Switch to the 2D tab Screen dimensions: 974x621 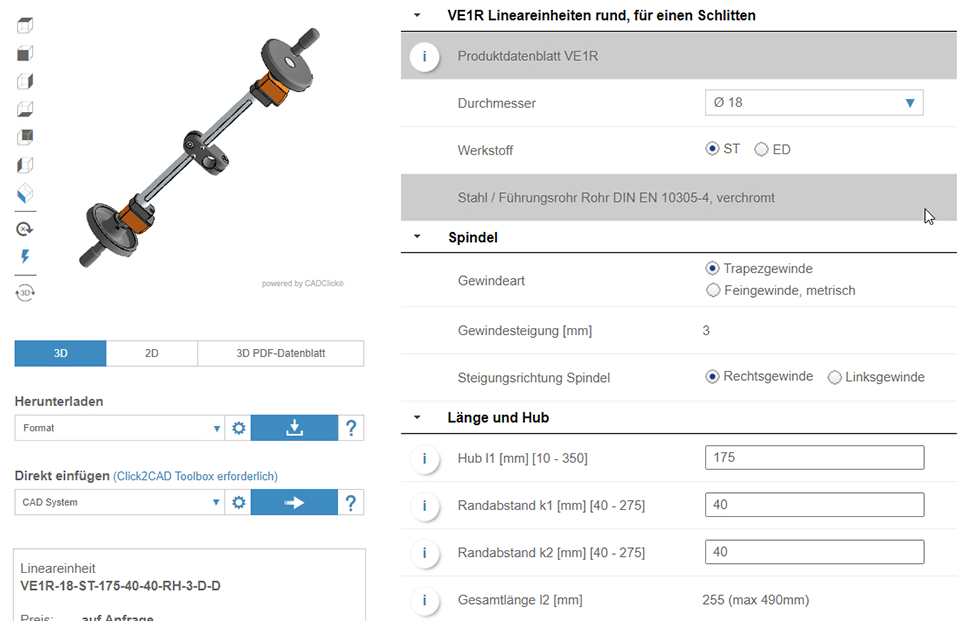(152, 353)
